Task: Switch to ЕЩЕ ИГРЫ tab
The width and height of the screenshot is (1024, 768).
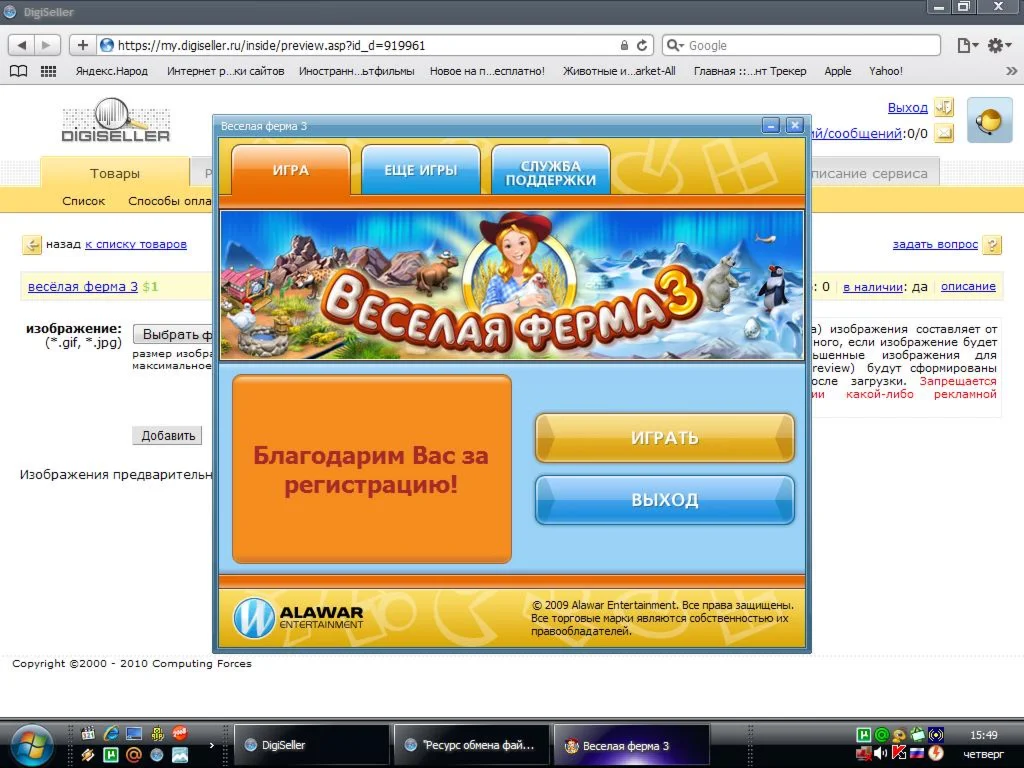Action: (421, 170)
